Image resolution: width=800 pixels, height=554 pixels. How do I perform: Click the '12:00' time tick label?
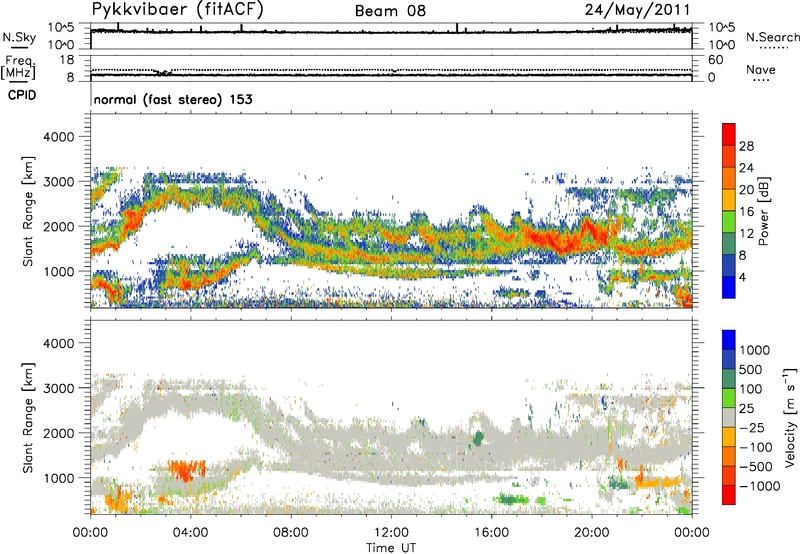click(x=391, y=533)
